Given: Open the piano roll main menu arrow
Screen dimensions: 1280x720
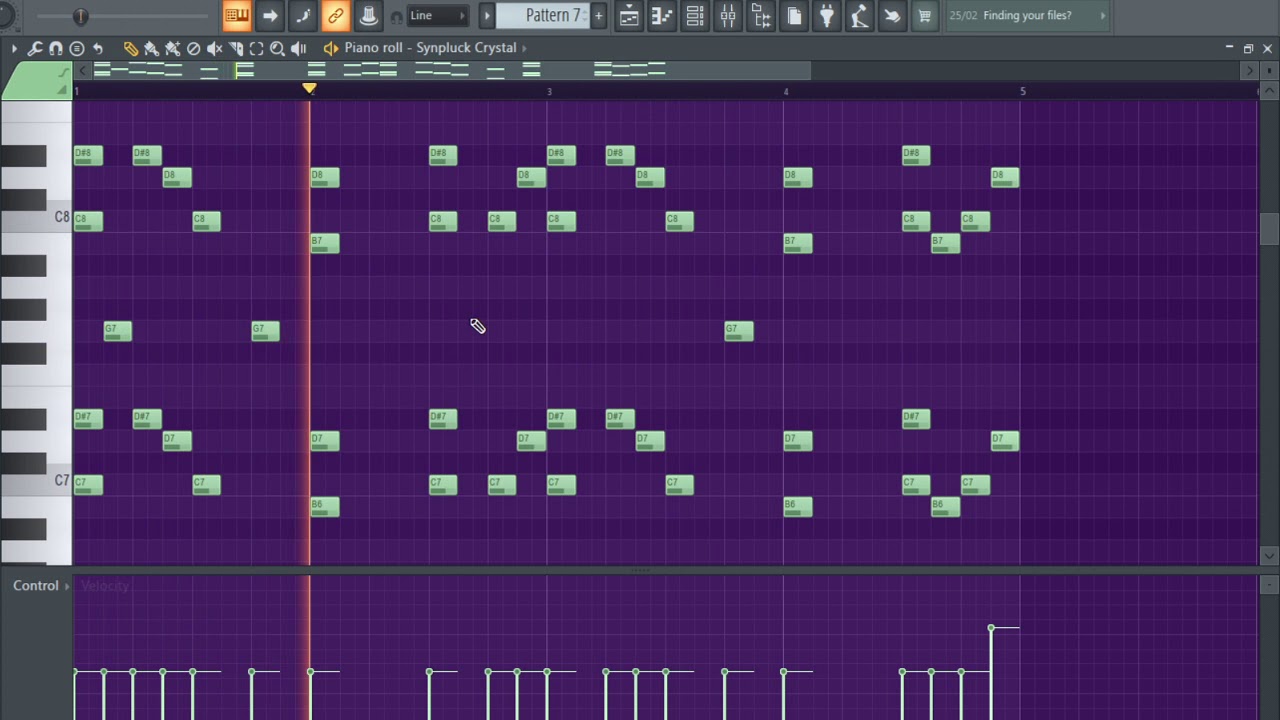Looking at the screenshot, I should [14, 48].
